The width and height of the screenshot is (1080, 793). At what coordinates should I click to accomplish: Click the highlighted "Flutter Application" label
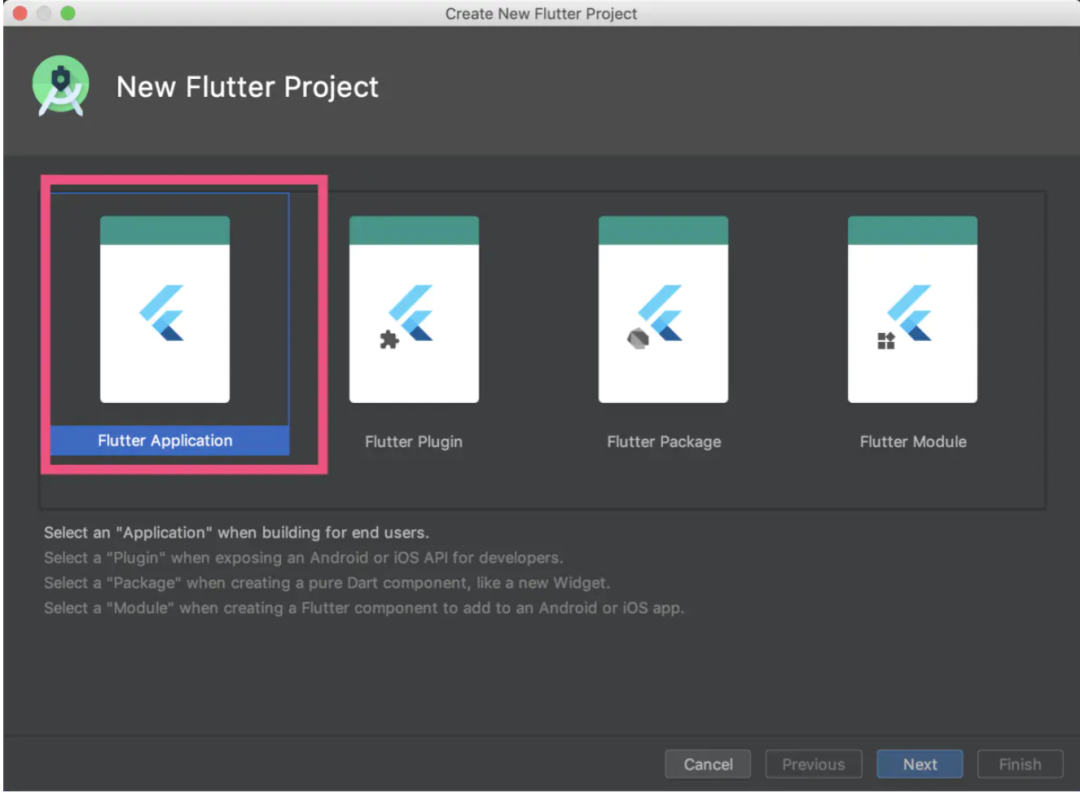tap(165, 441)
